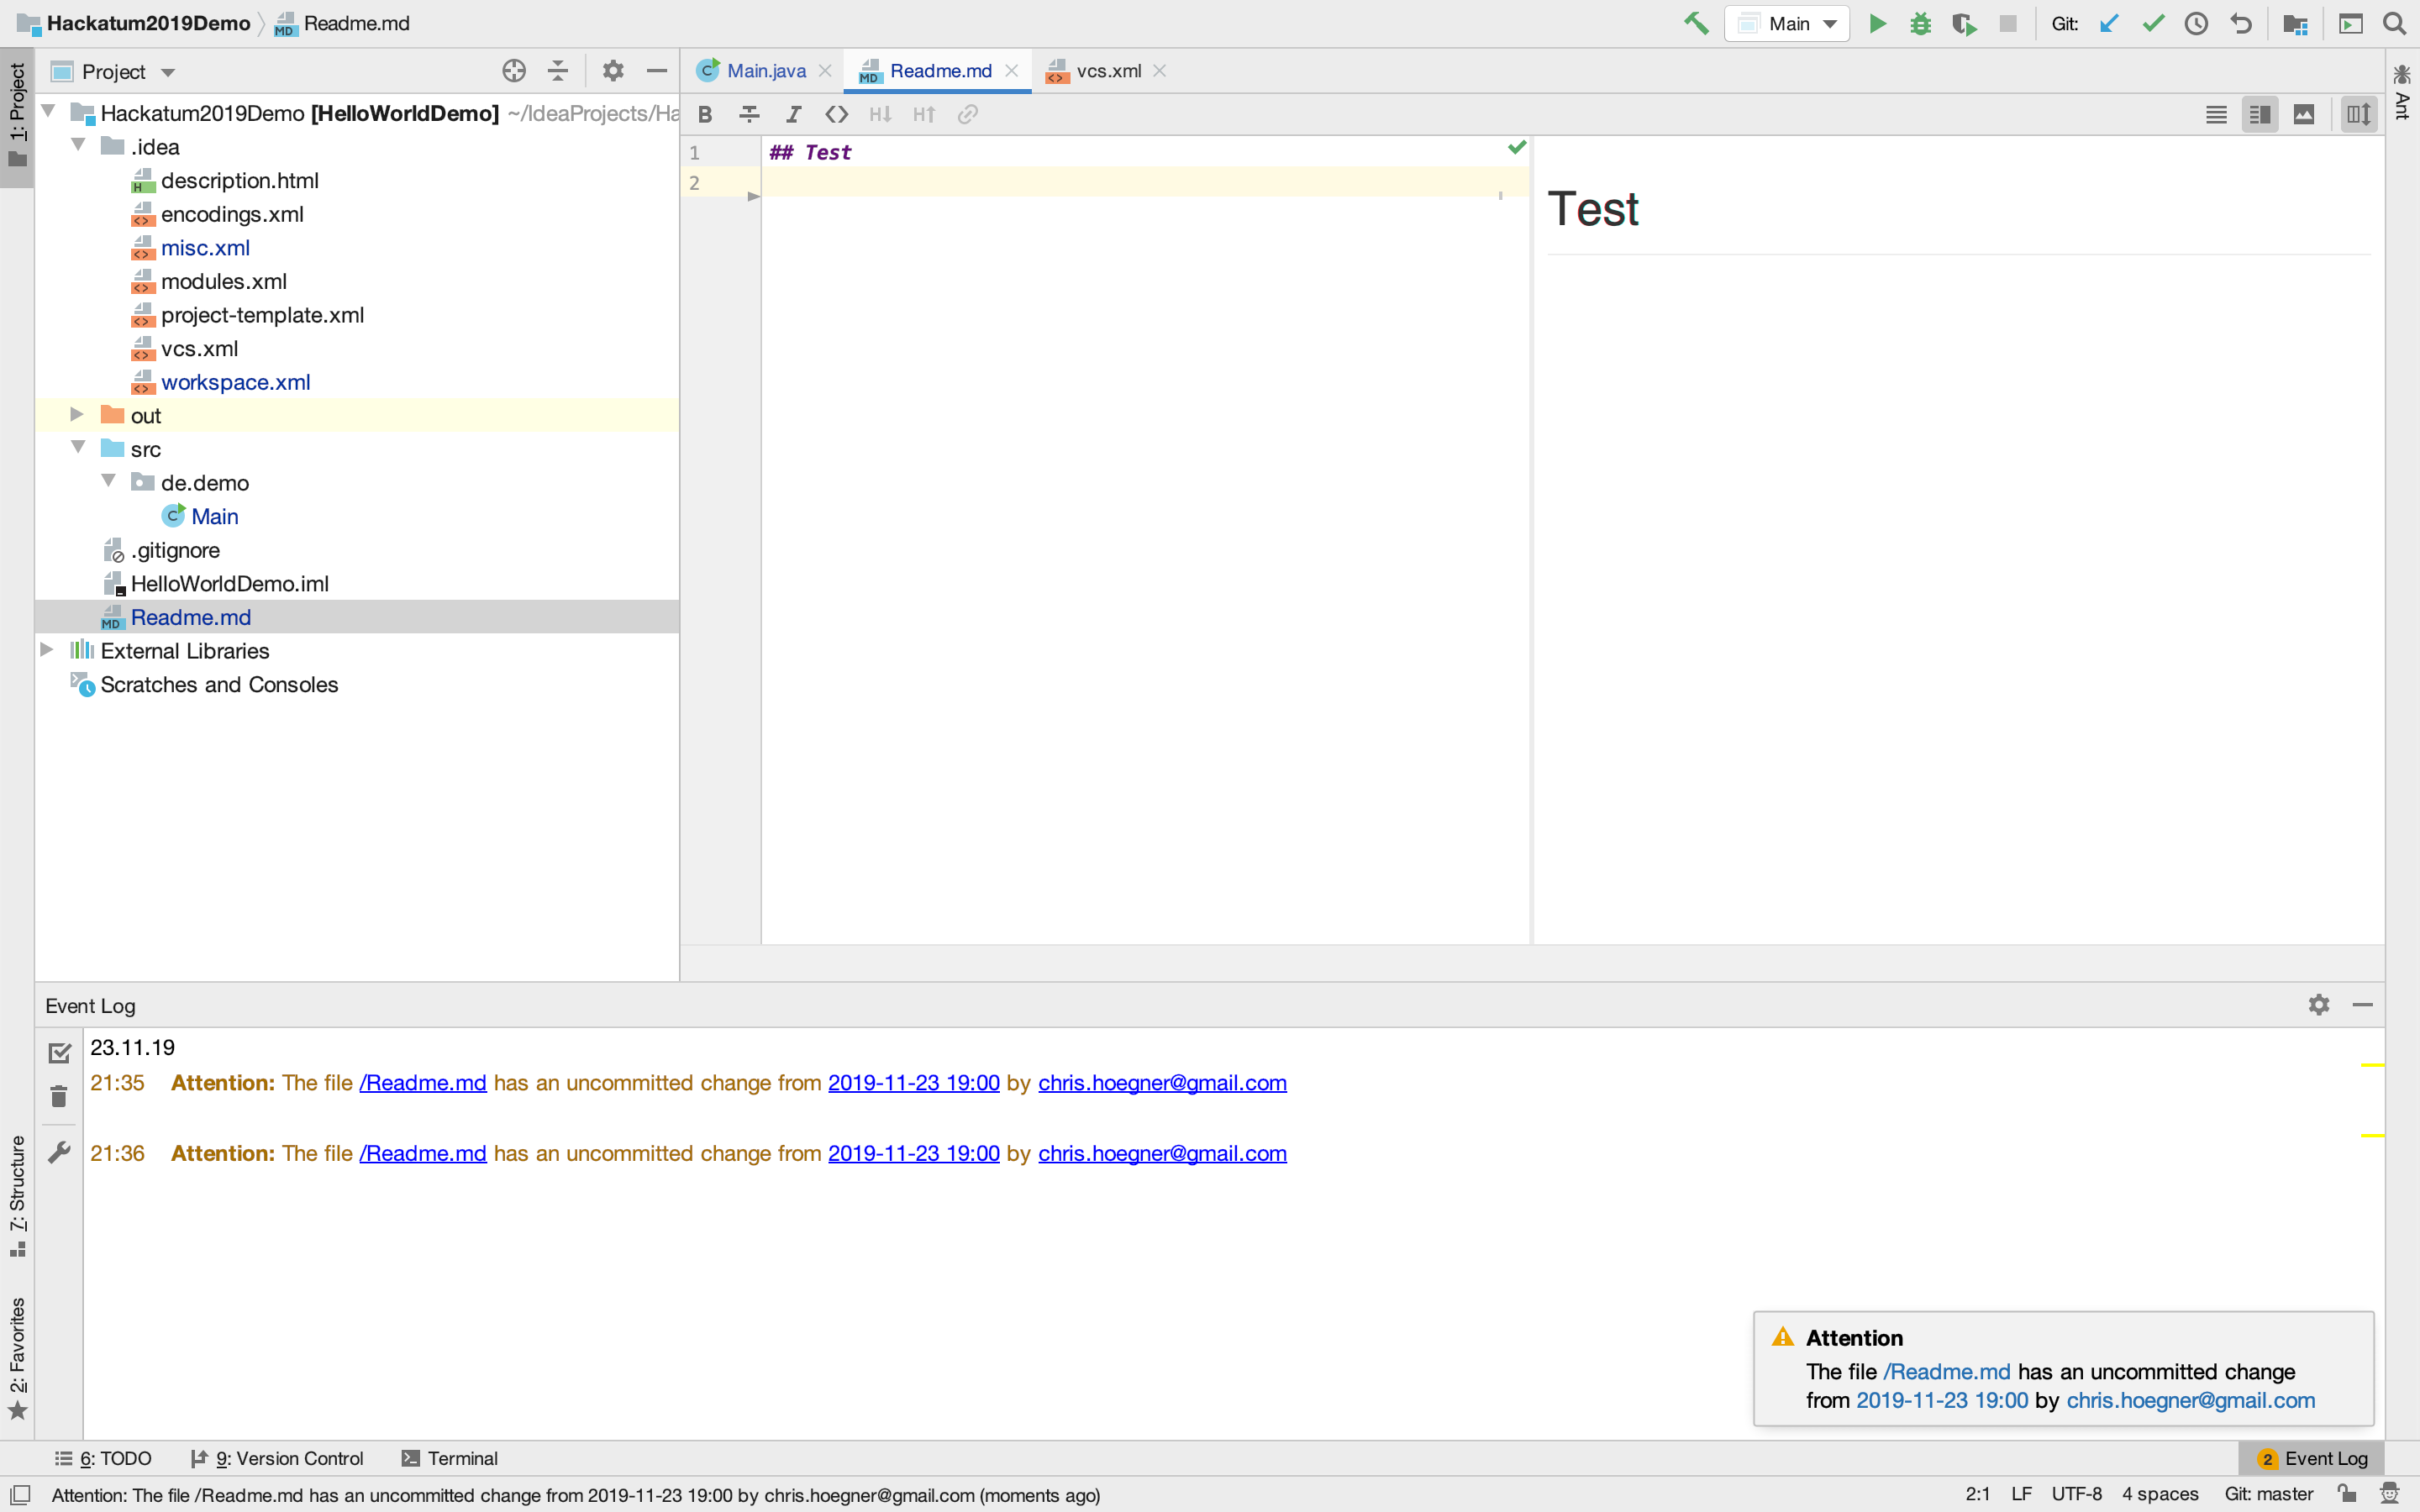The height and width of the screenshot is (1512, 2420).
Task: Click /Readme.md link in Attention popup
Action: tap(1946, 1371)
